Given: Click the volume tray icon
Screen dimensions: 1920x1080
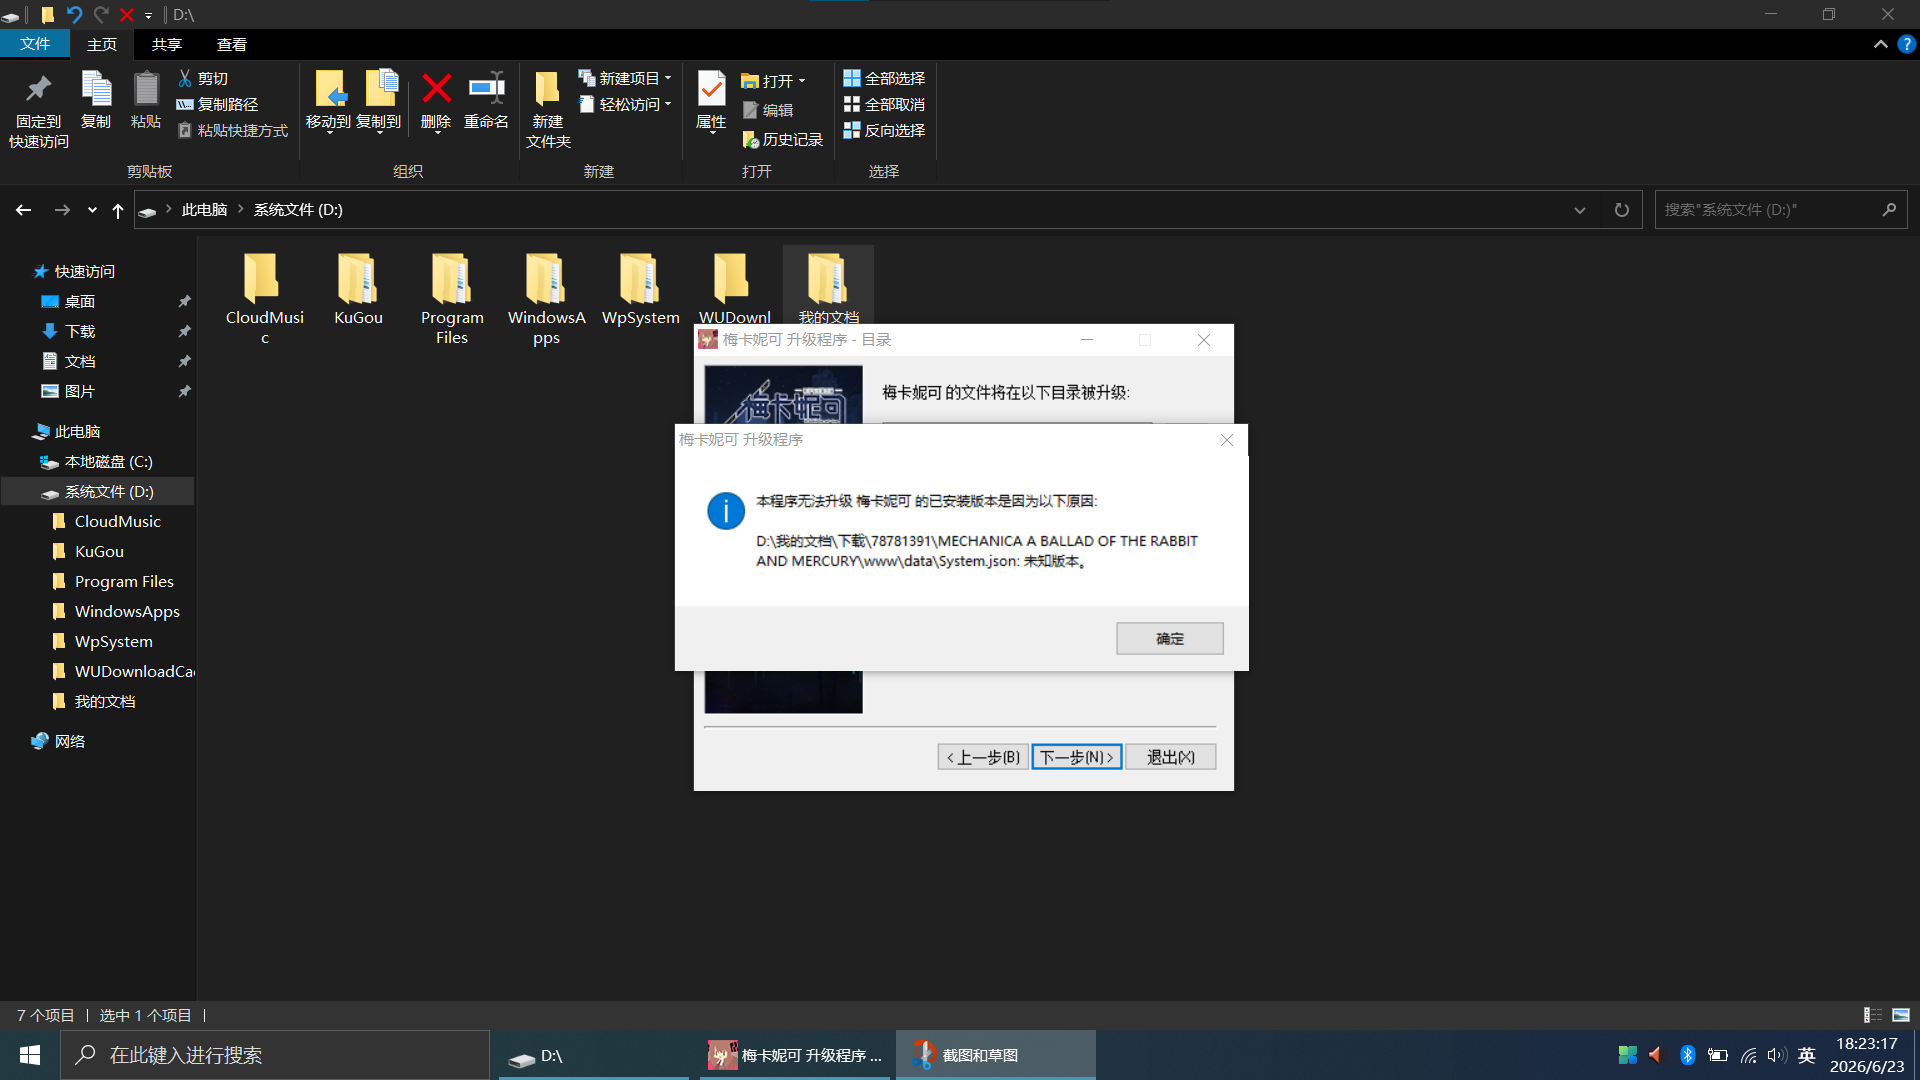Looking at the screenshot, I should (x=1776, y=1055).
